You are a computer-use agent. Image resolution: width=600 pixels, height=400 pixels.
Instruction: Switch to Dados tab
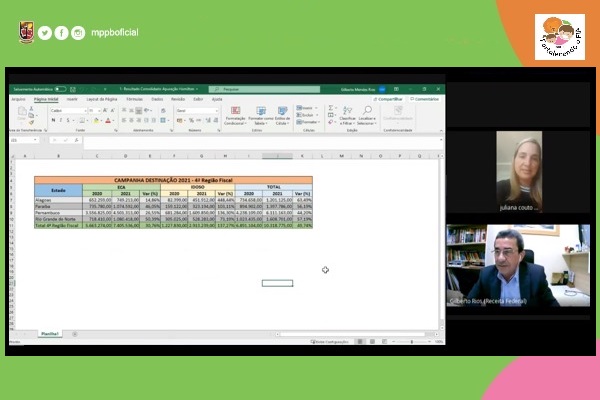157,99
